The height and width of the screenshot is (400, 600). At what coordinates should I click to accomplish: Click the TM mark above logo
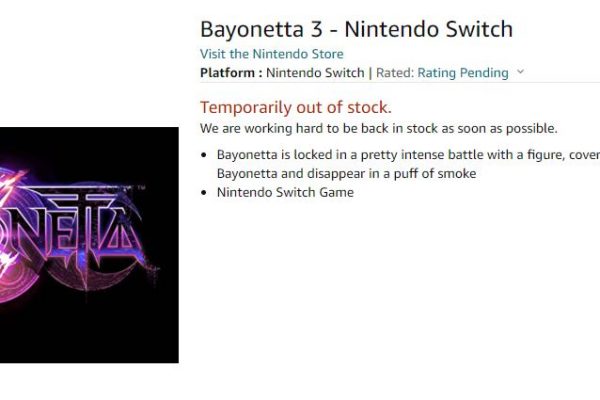140,187
